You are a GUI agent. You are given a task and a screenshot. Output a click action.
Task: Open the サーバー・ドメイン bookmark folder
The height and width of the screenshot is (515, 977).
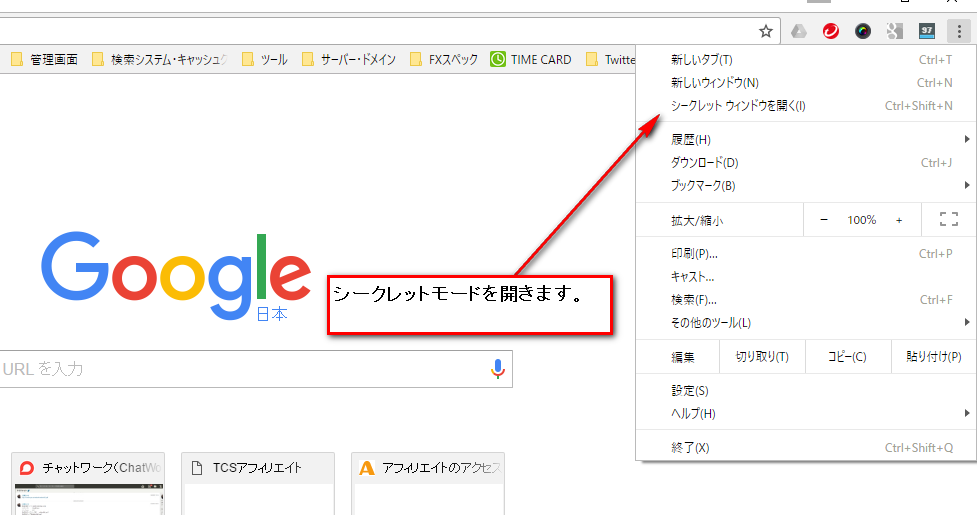click(349, 60)
